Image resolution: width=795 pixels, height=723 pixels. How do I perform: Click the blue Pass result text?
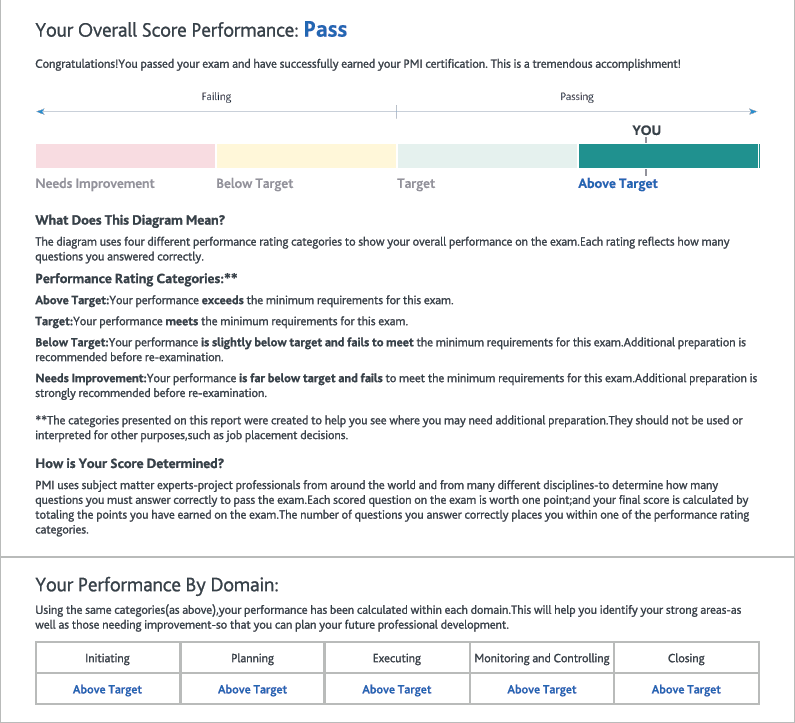[x=325, y=30]
